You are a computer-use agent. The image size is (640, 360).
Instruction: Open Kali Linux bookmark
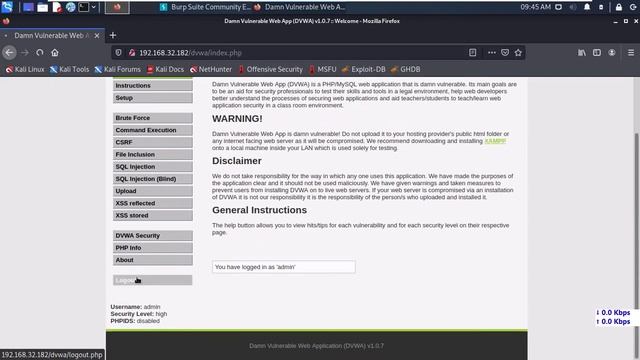(25, 69)
